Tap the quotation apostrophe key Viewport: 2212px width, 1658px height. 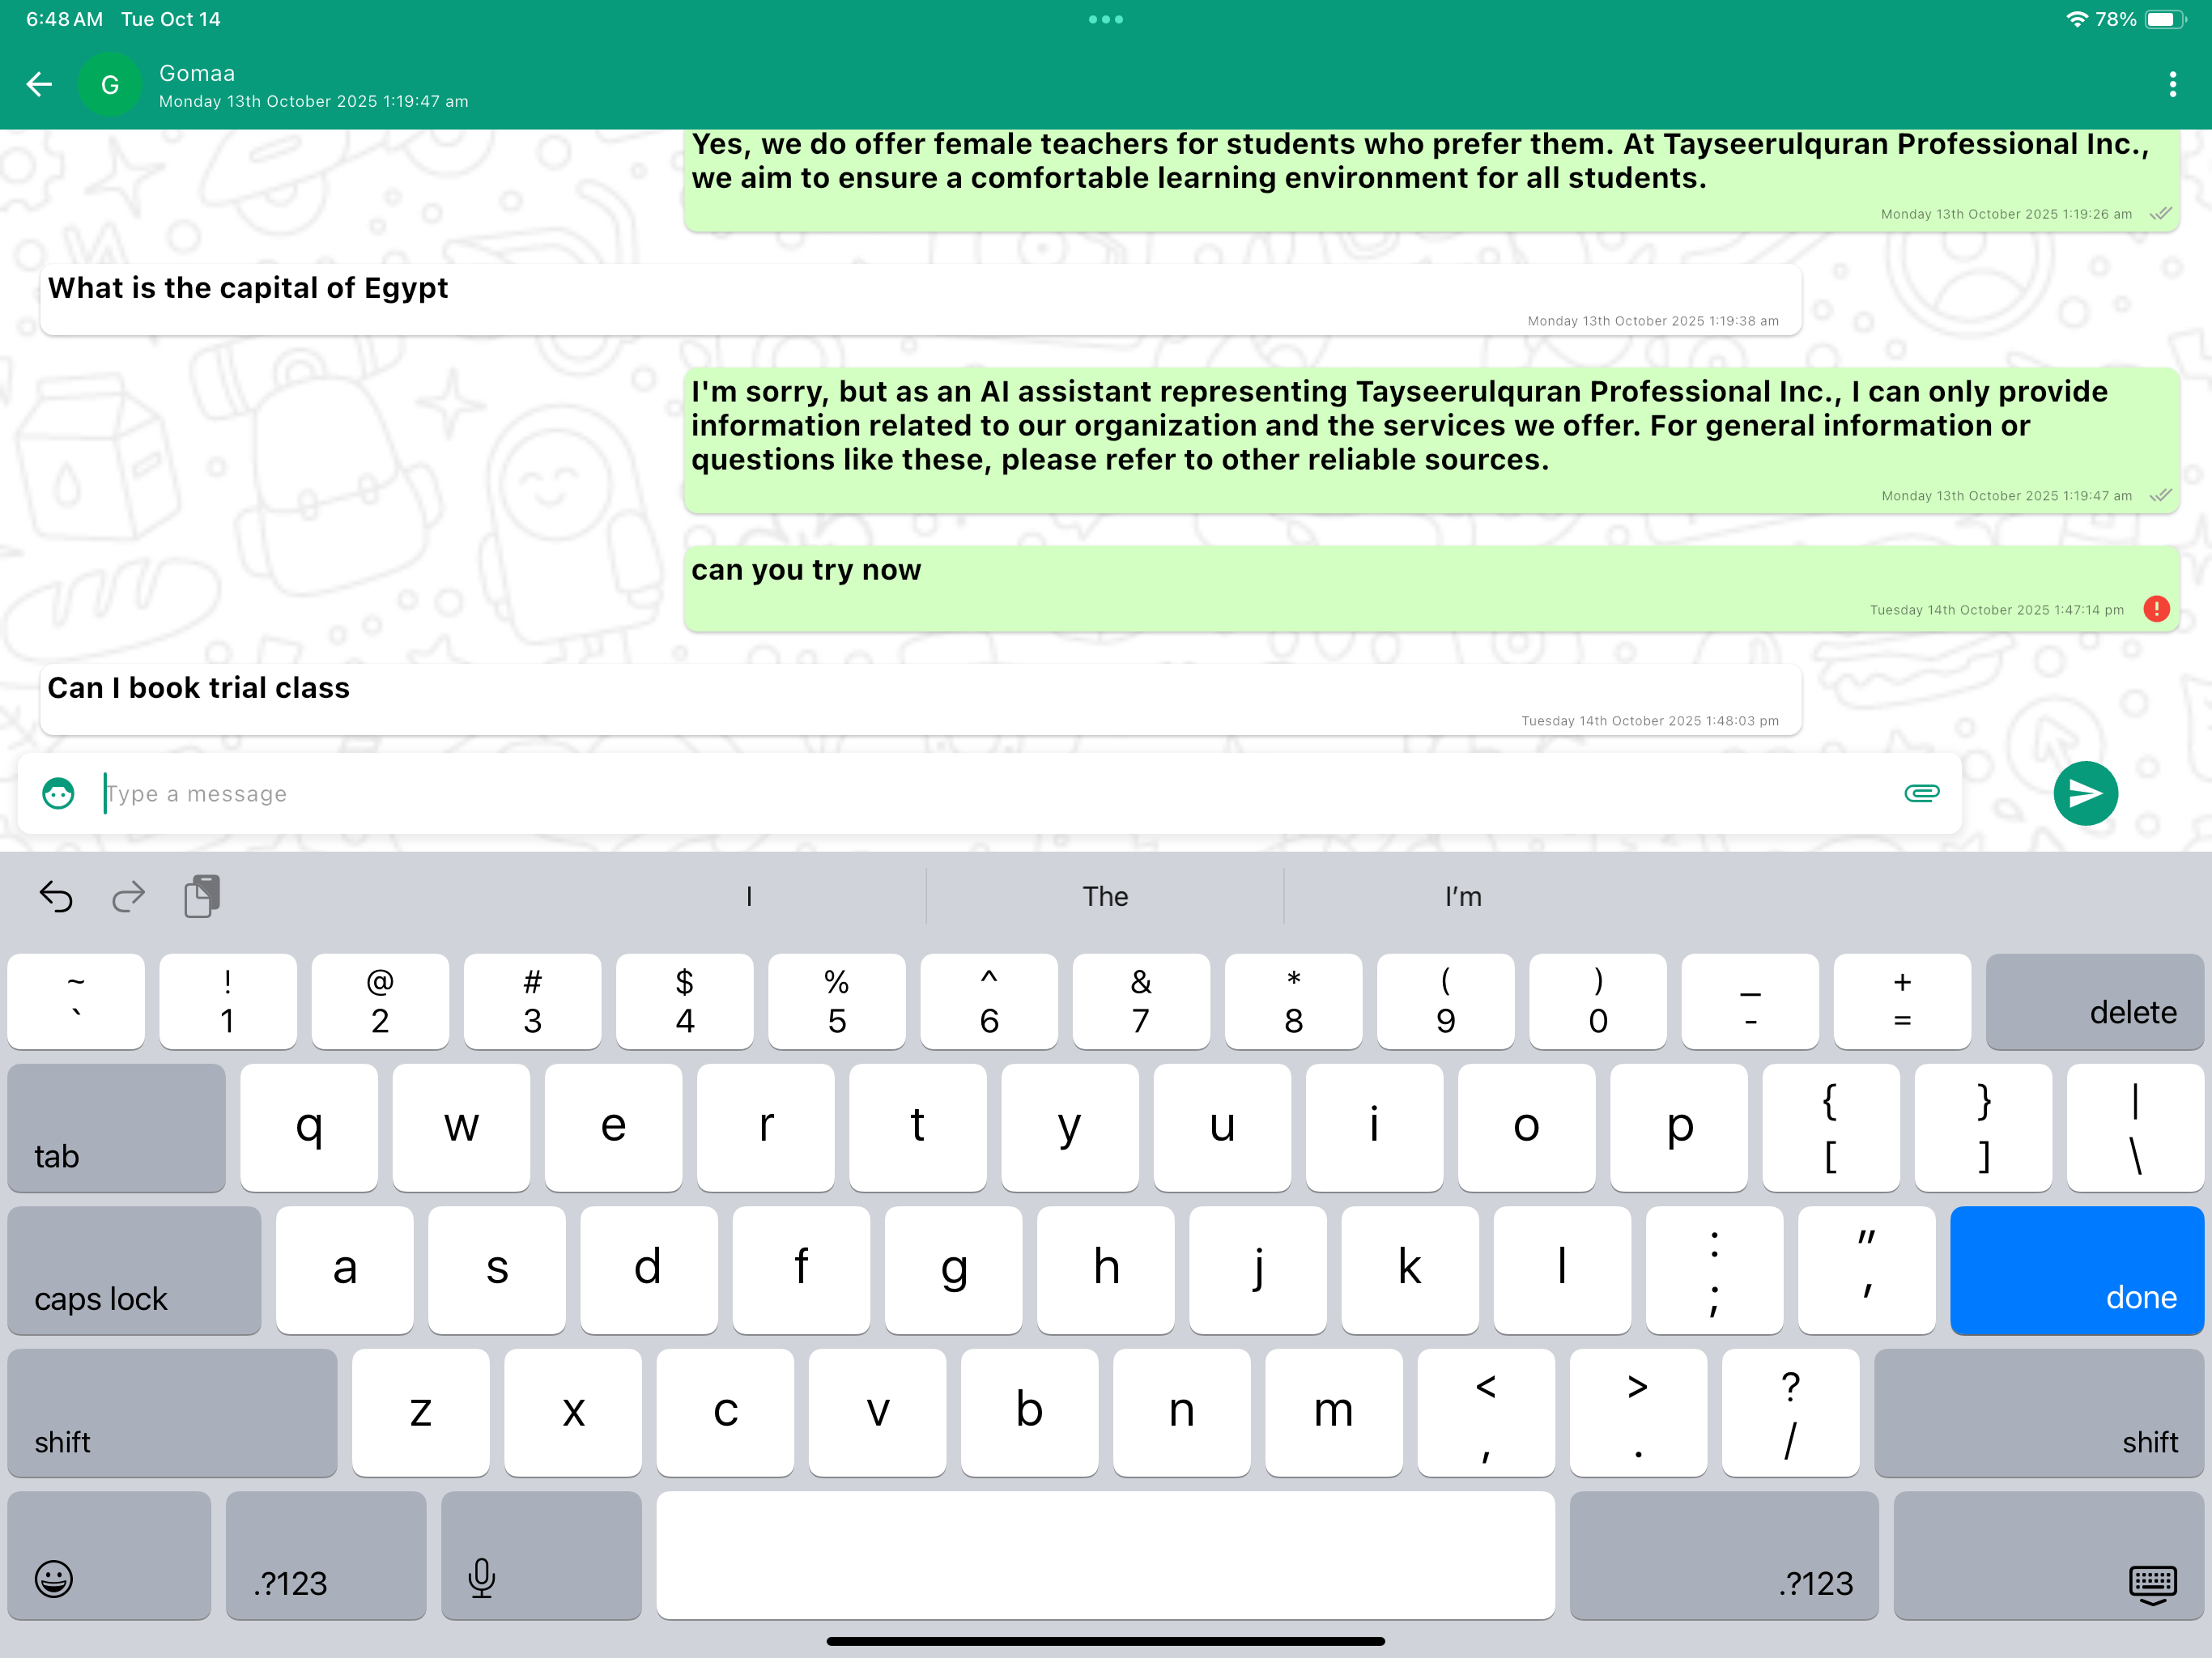tap(1866, 1270)
